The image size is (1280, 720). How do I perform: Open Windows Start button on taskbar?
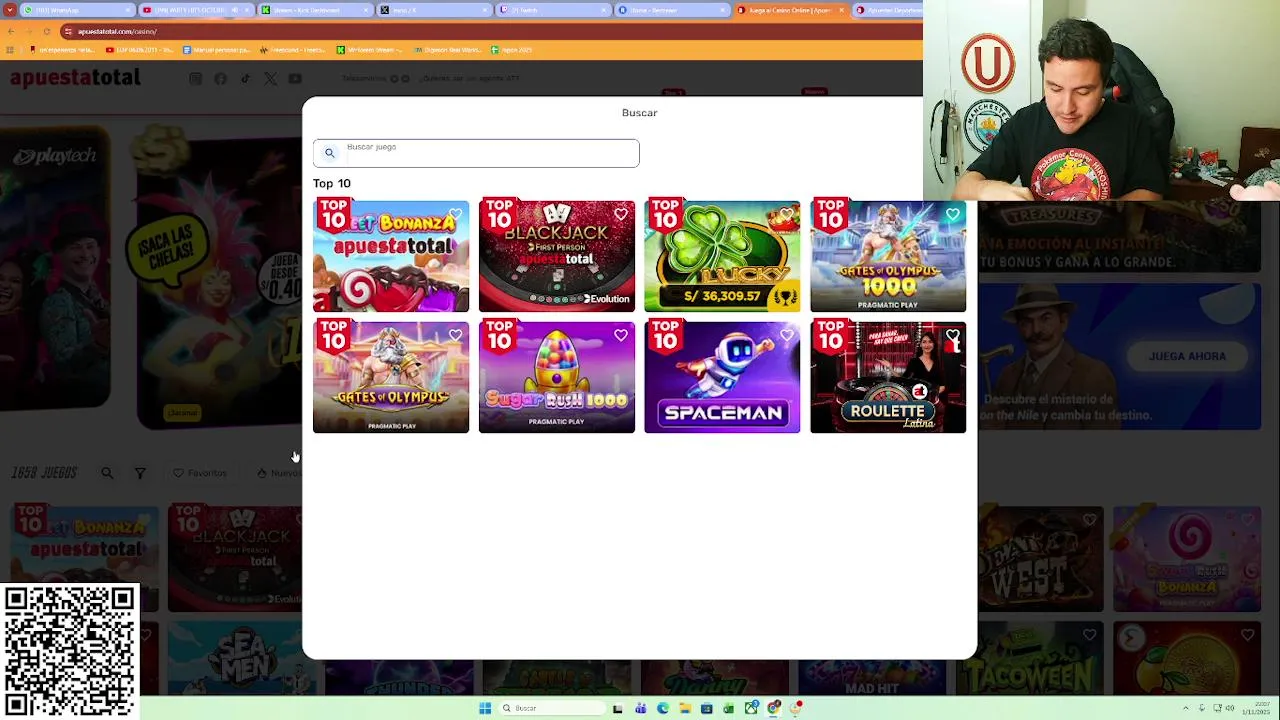485,708
